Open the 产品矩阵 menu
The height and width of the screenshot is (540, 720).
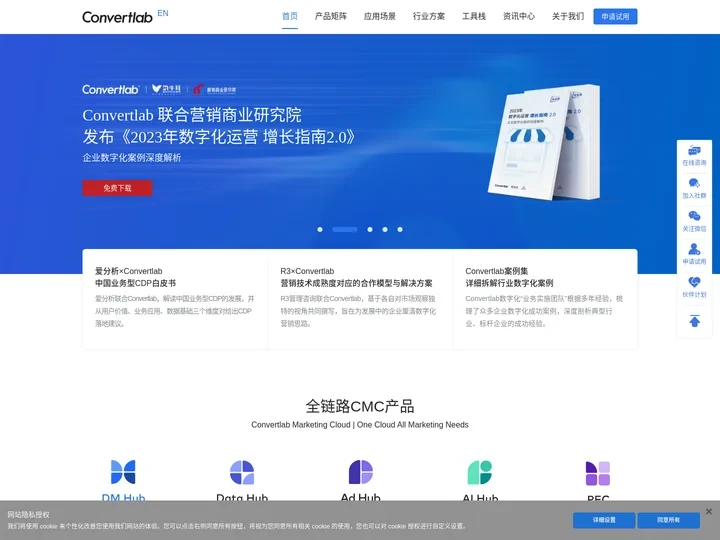coord(331,17)
